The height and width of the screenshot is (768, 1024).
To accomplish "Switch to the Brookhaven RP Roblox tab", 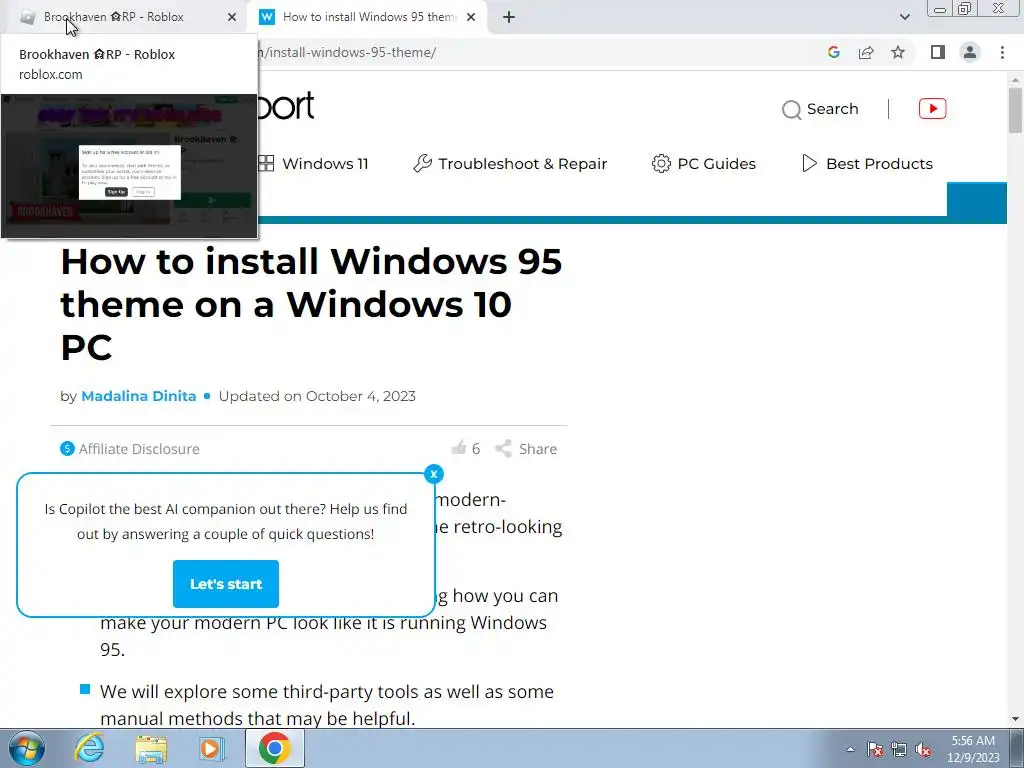I will coord(124,17).
